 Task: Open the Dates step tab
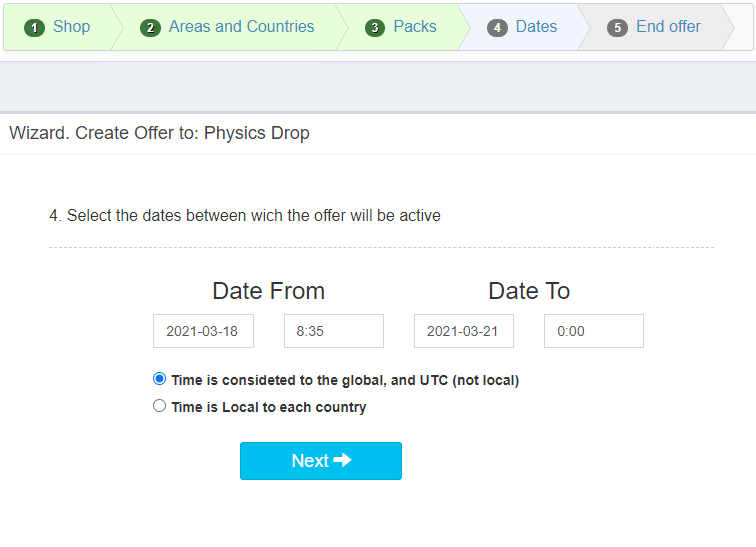pos(522,27)
